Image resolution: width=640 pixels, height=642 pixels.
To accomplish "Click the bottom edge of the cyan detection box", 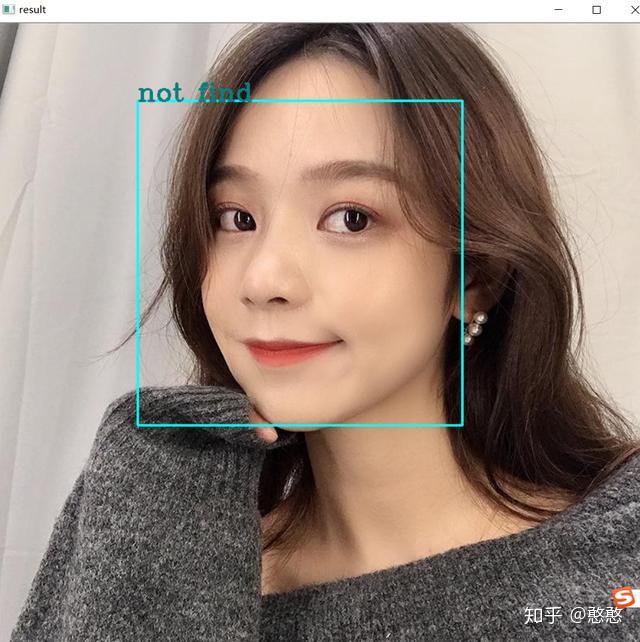I will click(300, 425).
